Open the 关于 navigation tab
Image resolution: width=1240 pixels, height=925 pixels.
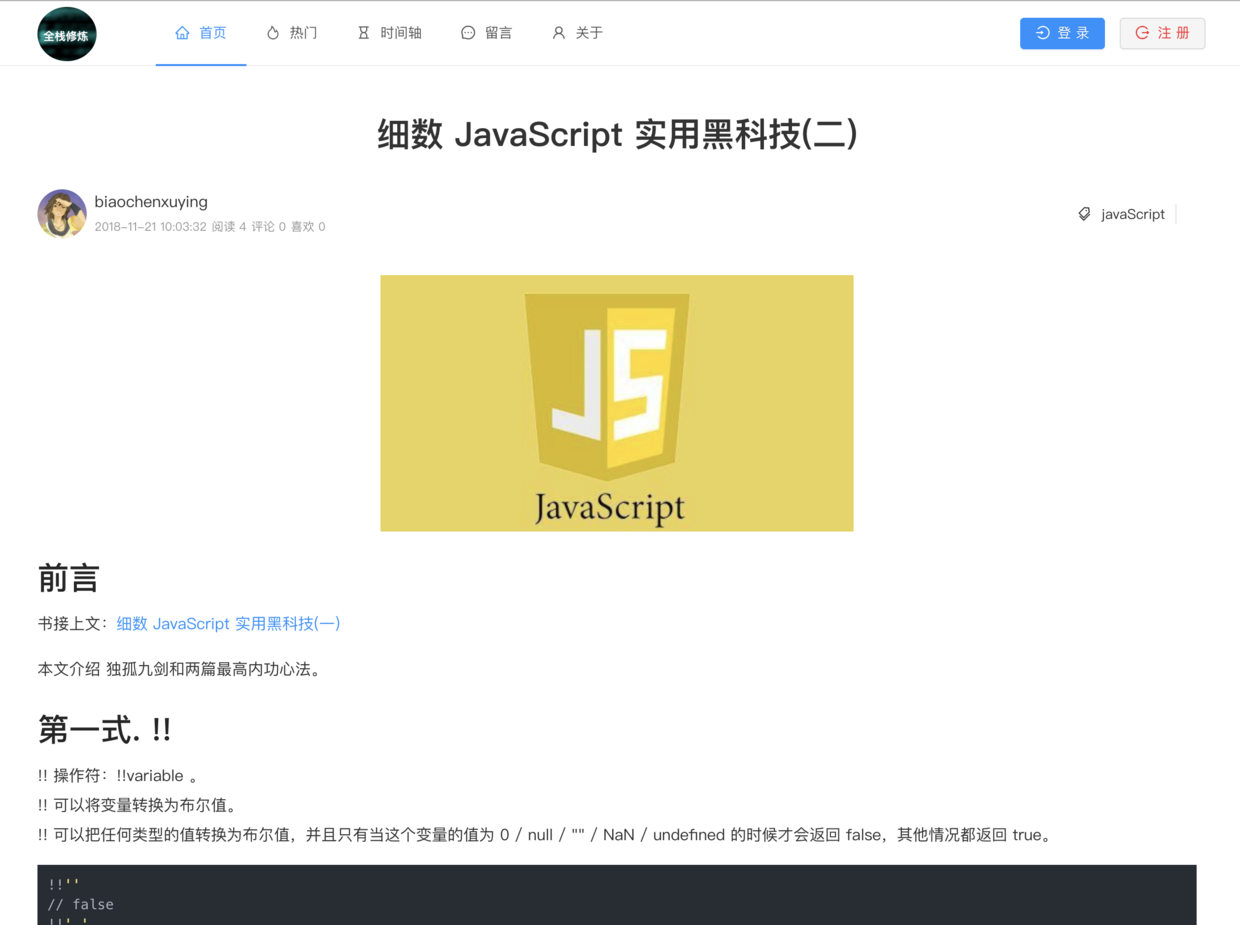tap(578, 33)
